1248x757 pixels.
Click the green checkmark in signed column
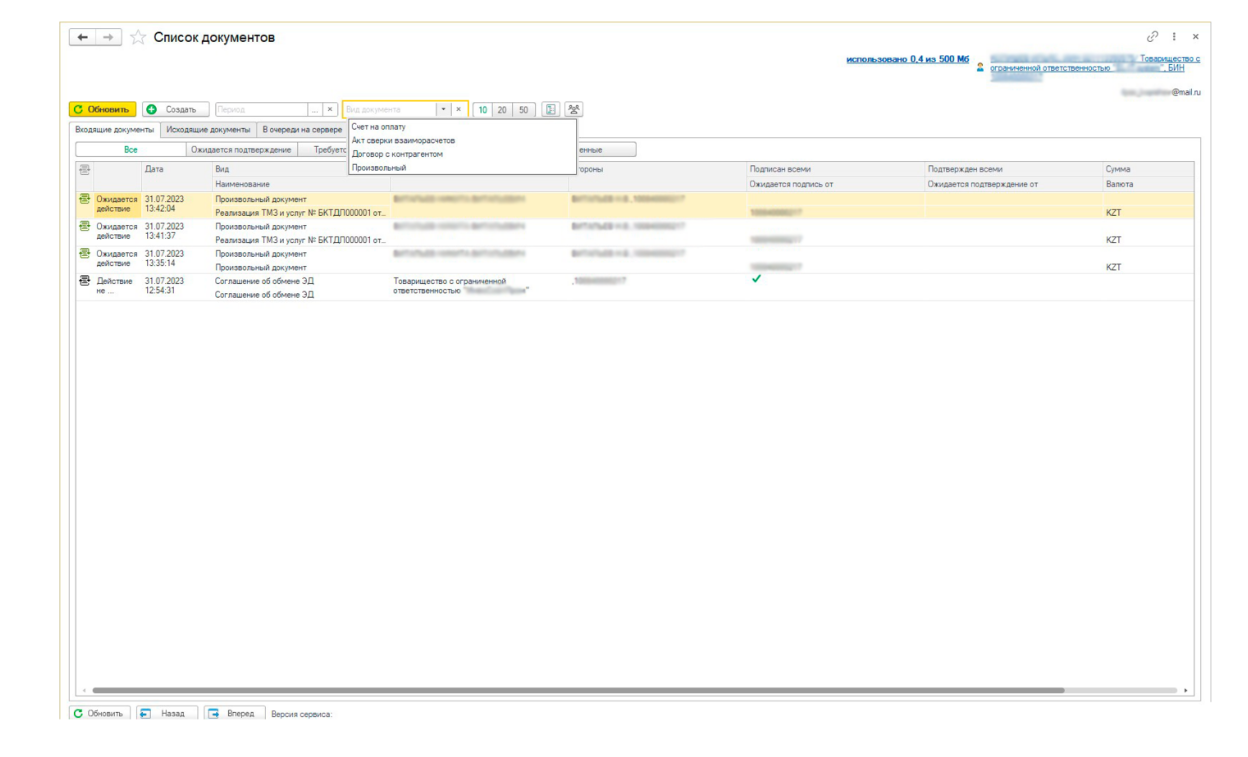(x=756, y=279)
